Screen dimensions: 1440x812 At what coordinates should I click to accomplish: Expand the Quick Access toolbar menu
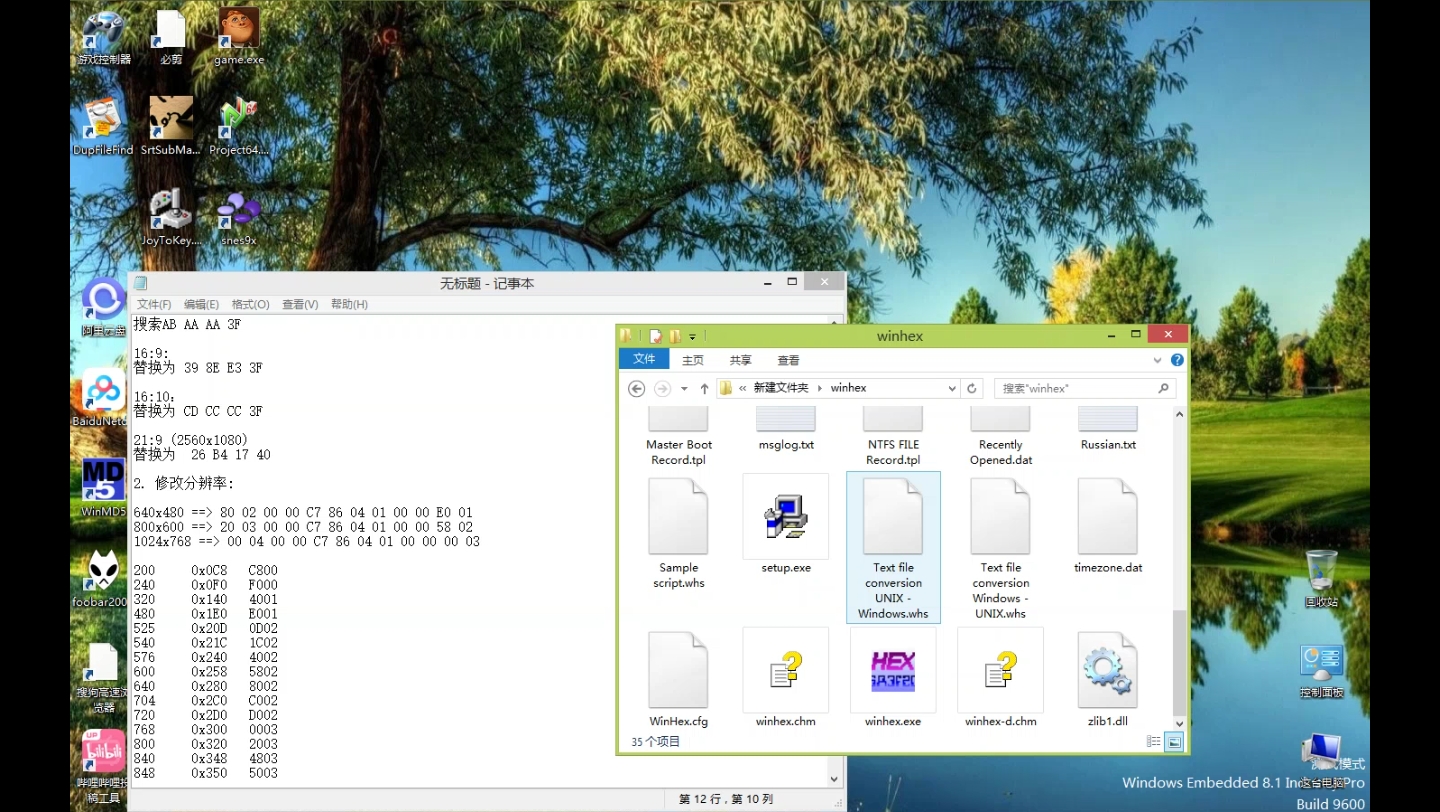(x=690, y=336)
